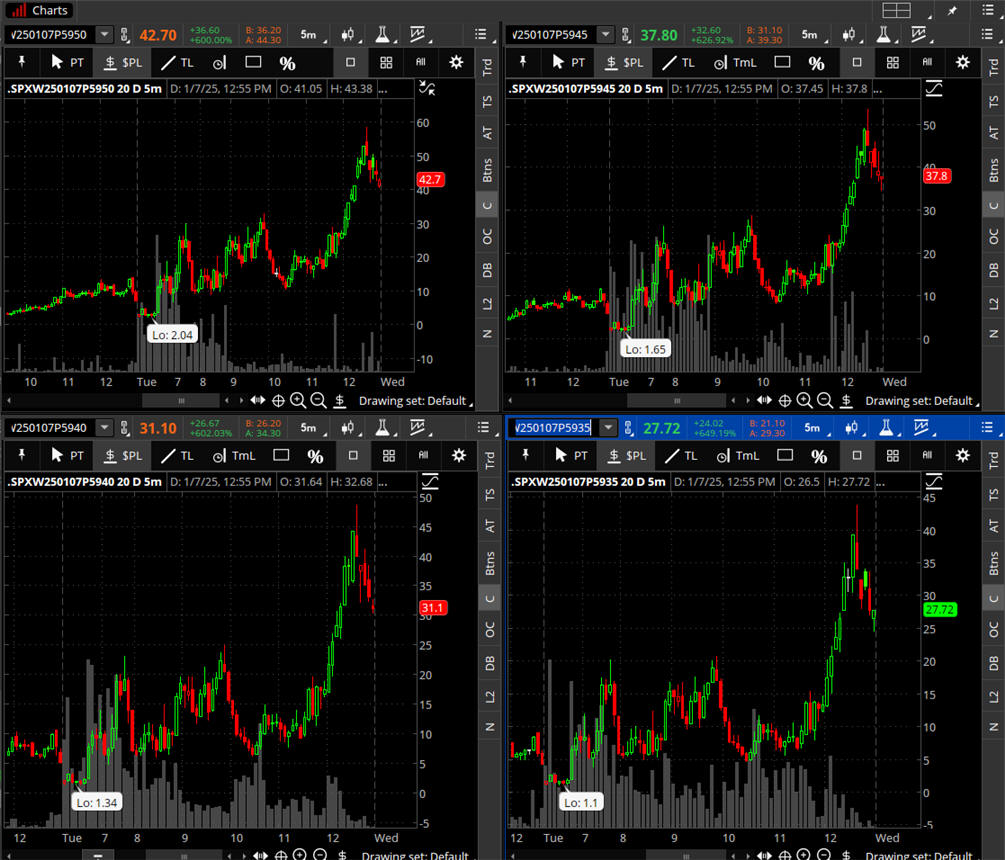Open Patterns icon on P5950 chart
The width and height of the screenshot is (1005, 860).
coord(419,35)
